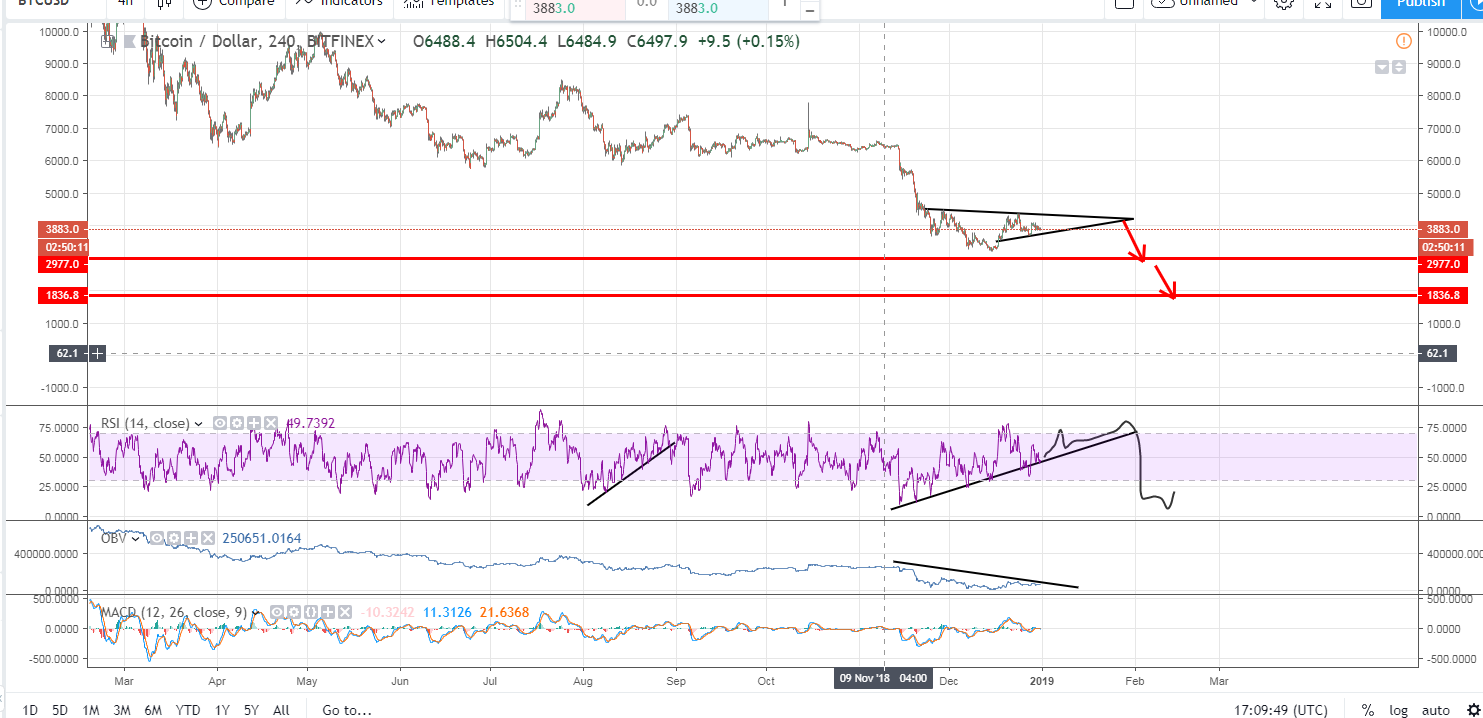1483x718 pixels.
Task: Click the plus icon next to MACD
Action: (328, 612)
